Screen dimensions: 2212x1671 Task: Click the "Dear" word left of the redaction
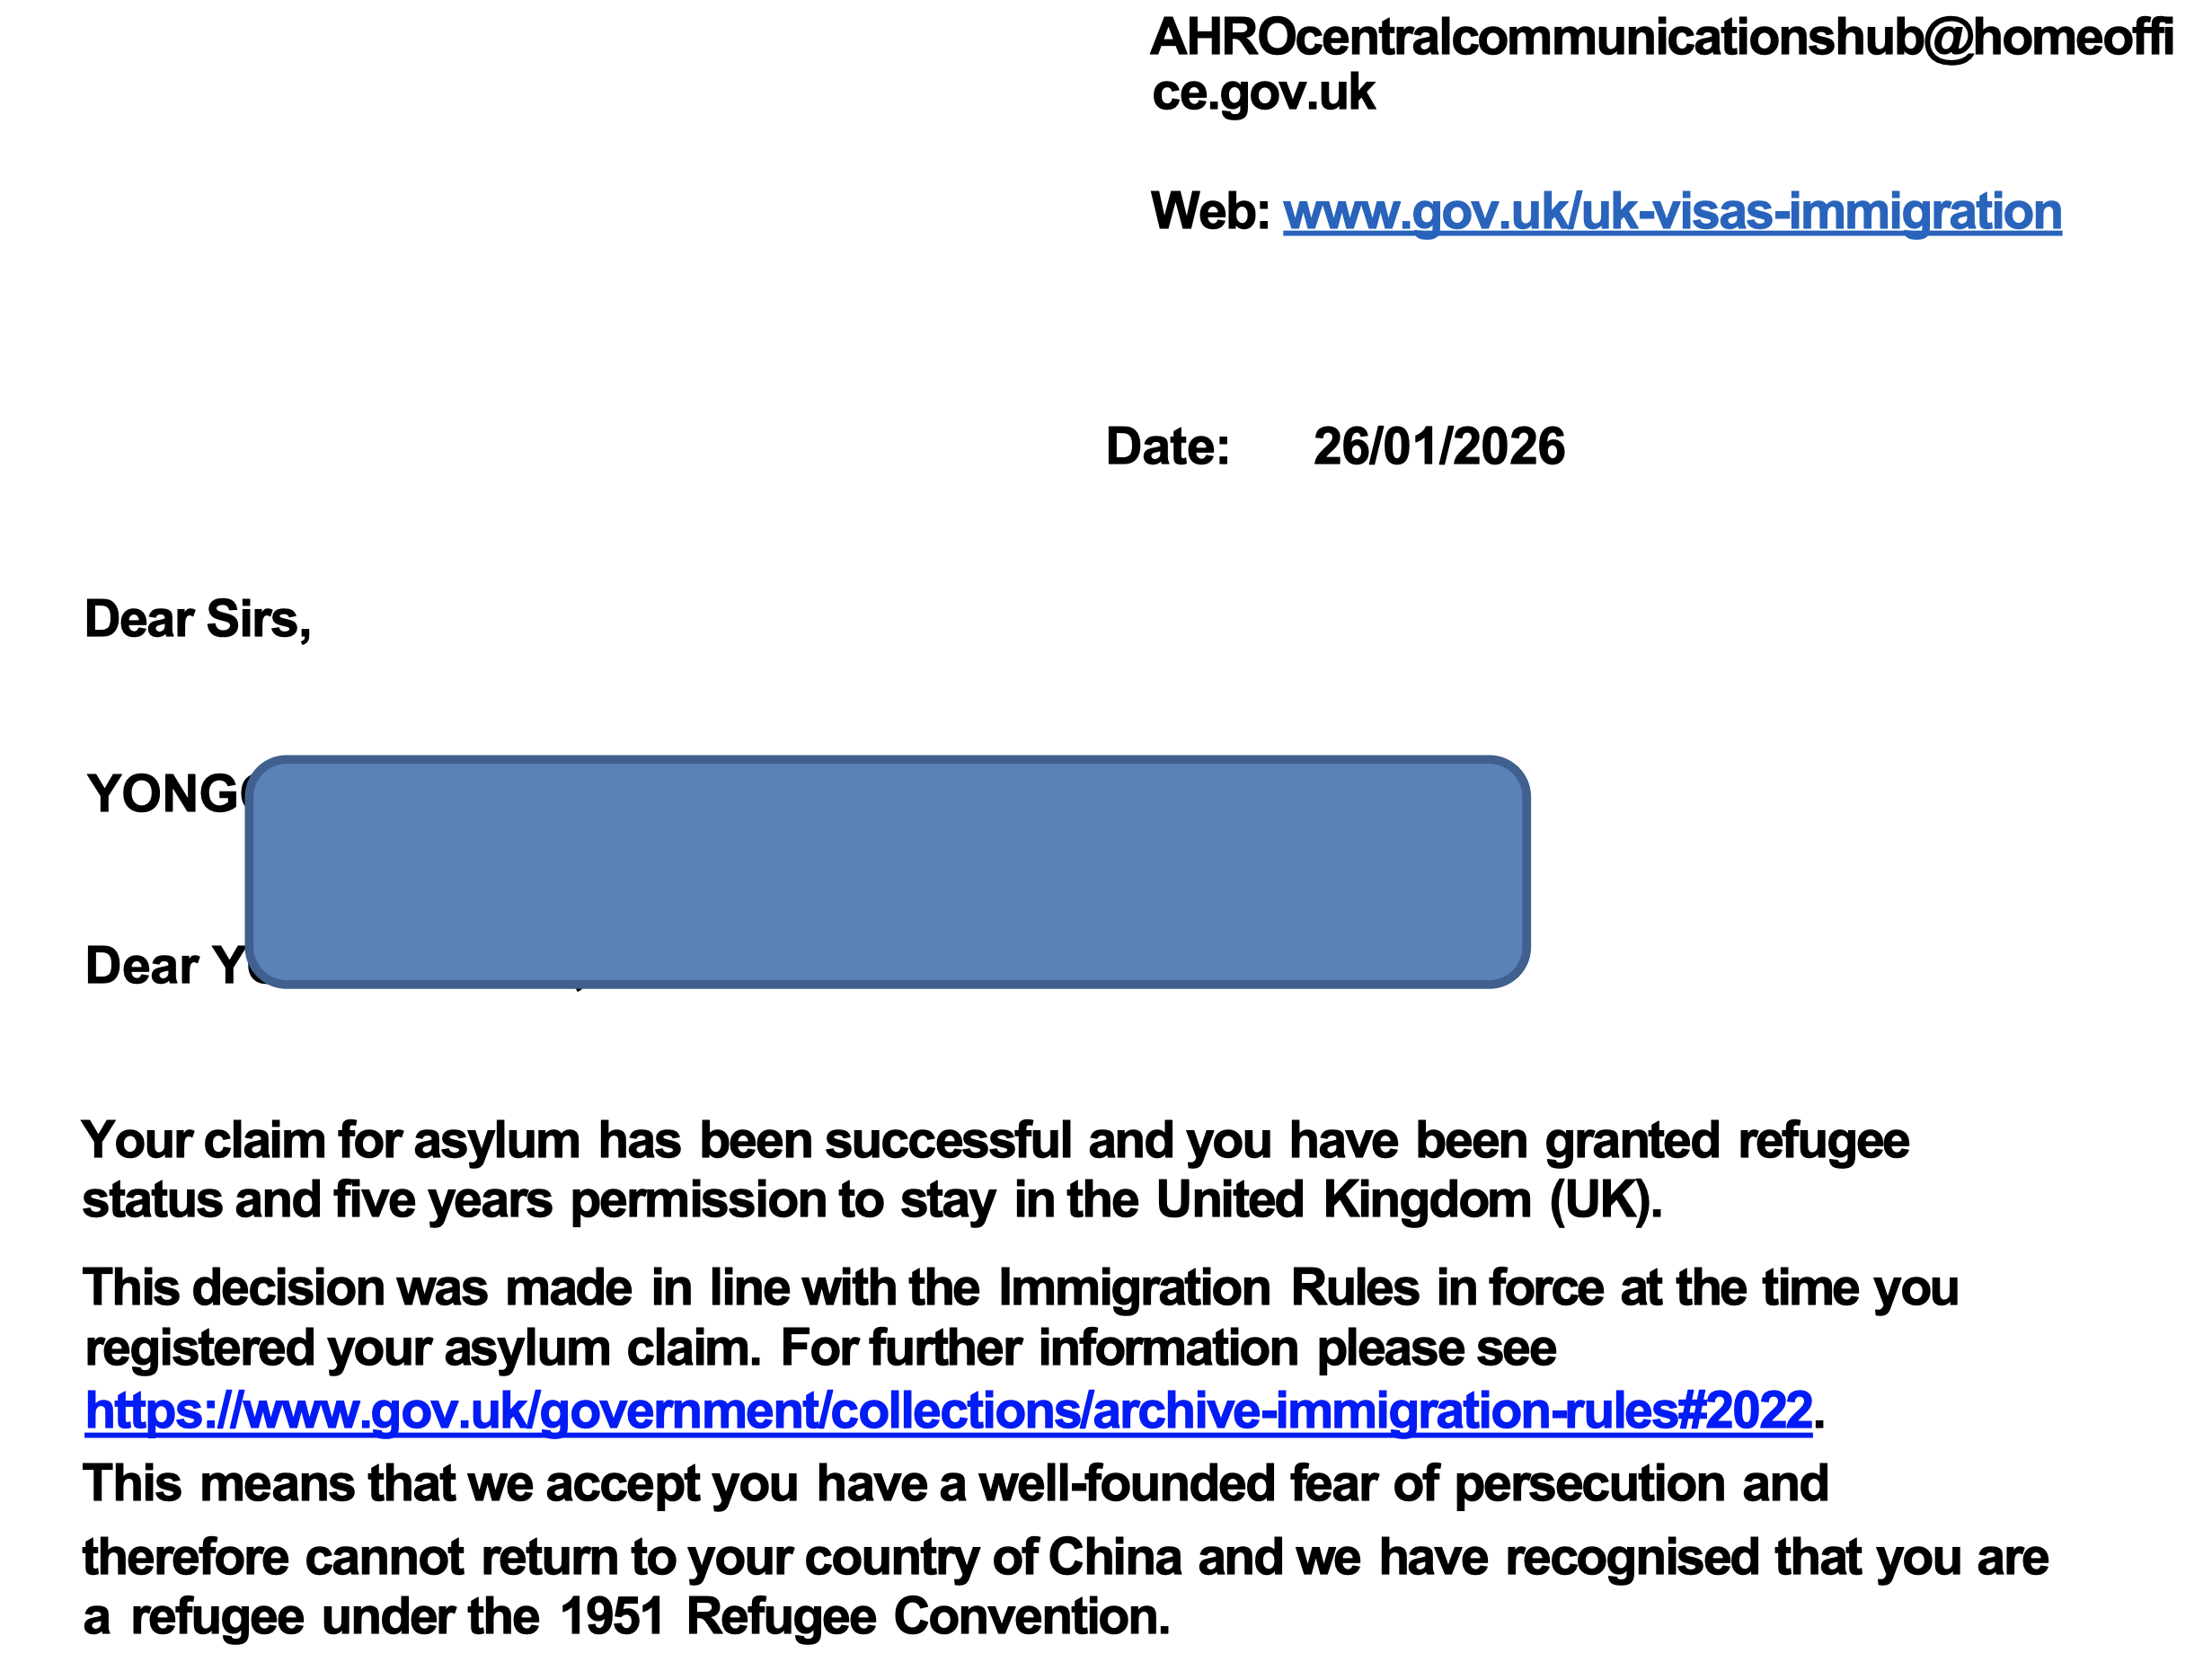(x=142, y=966)
